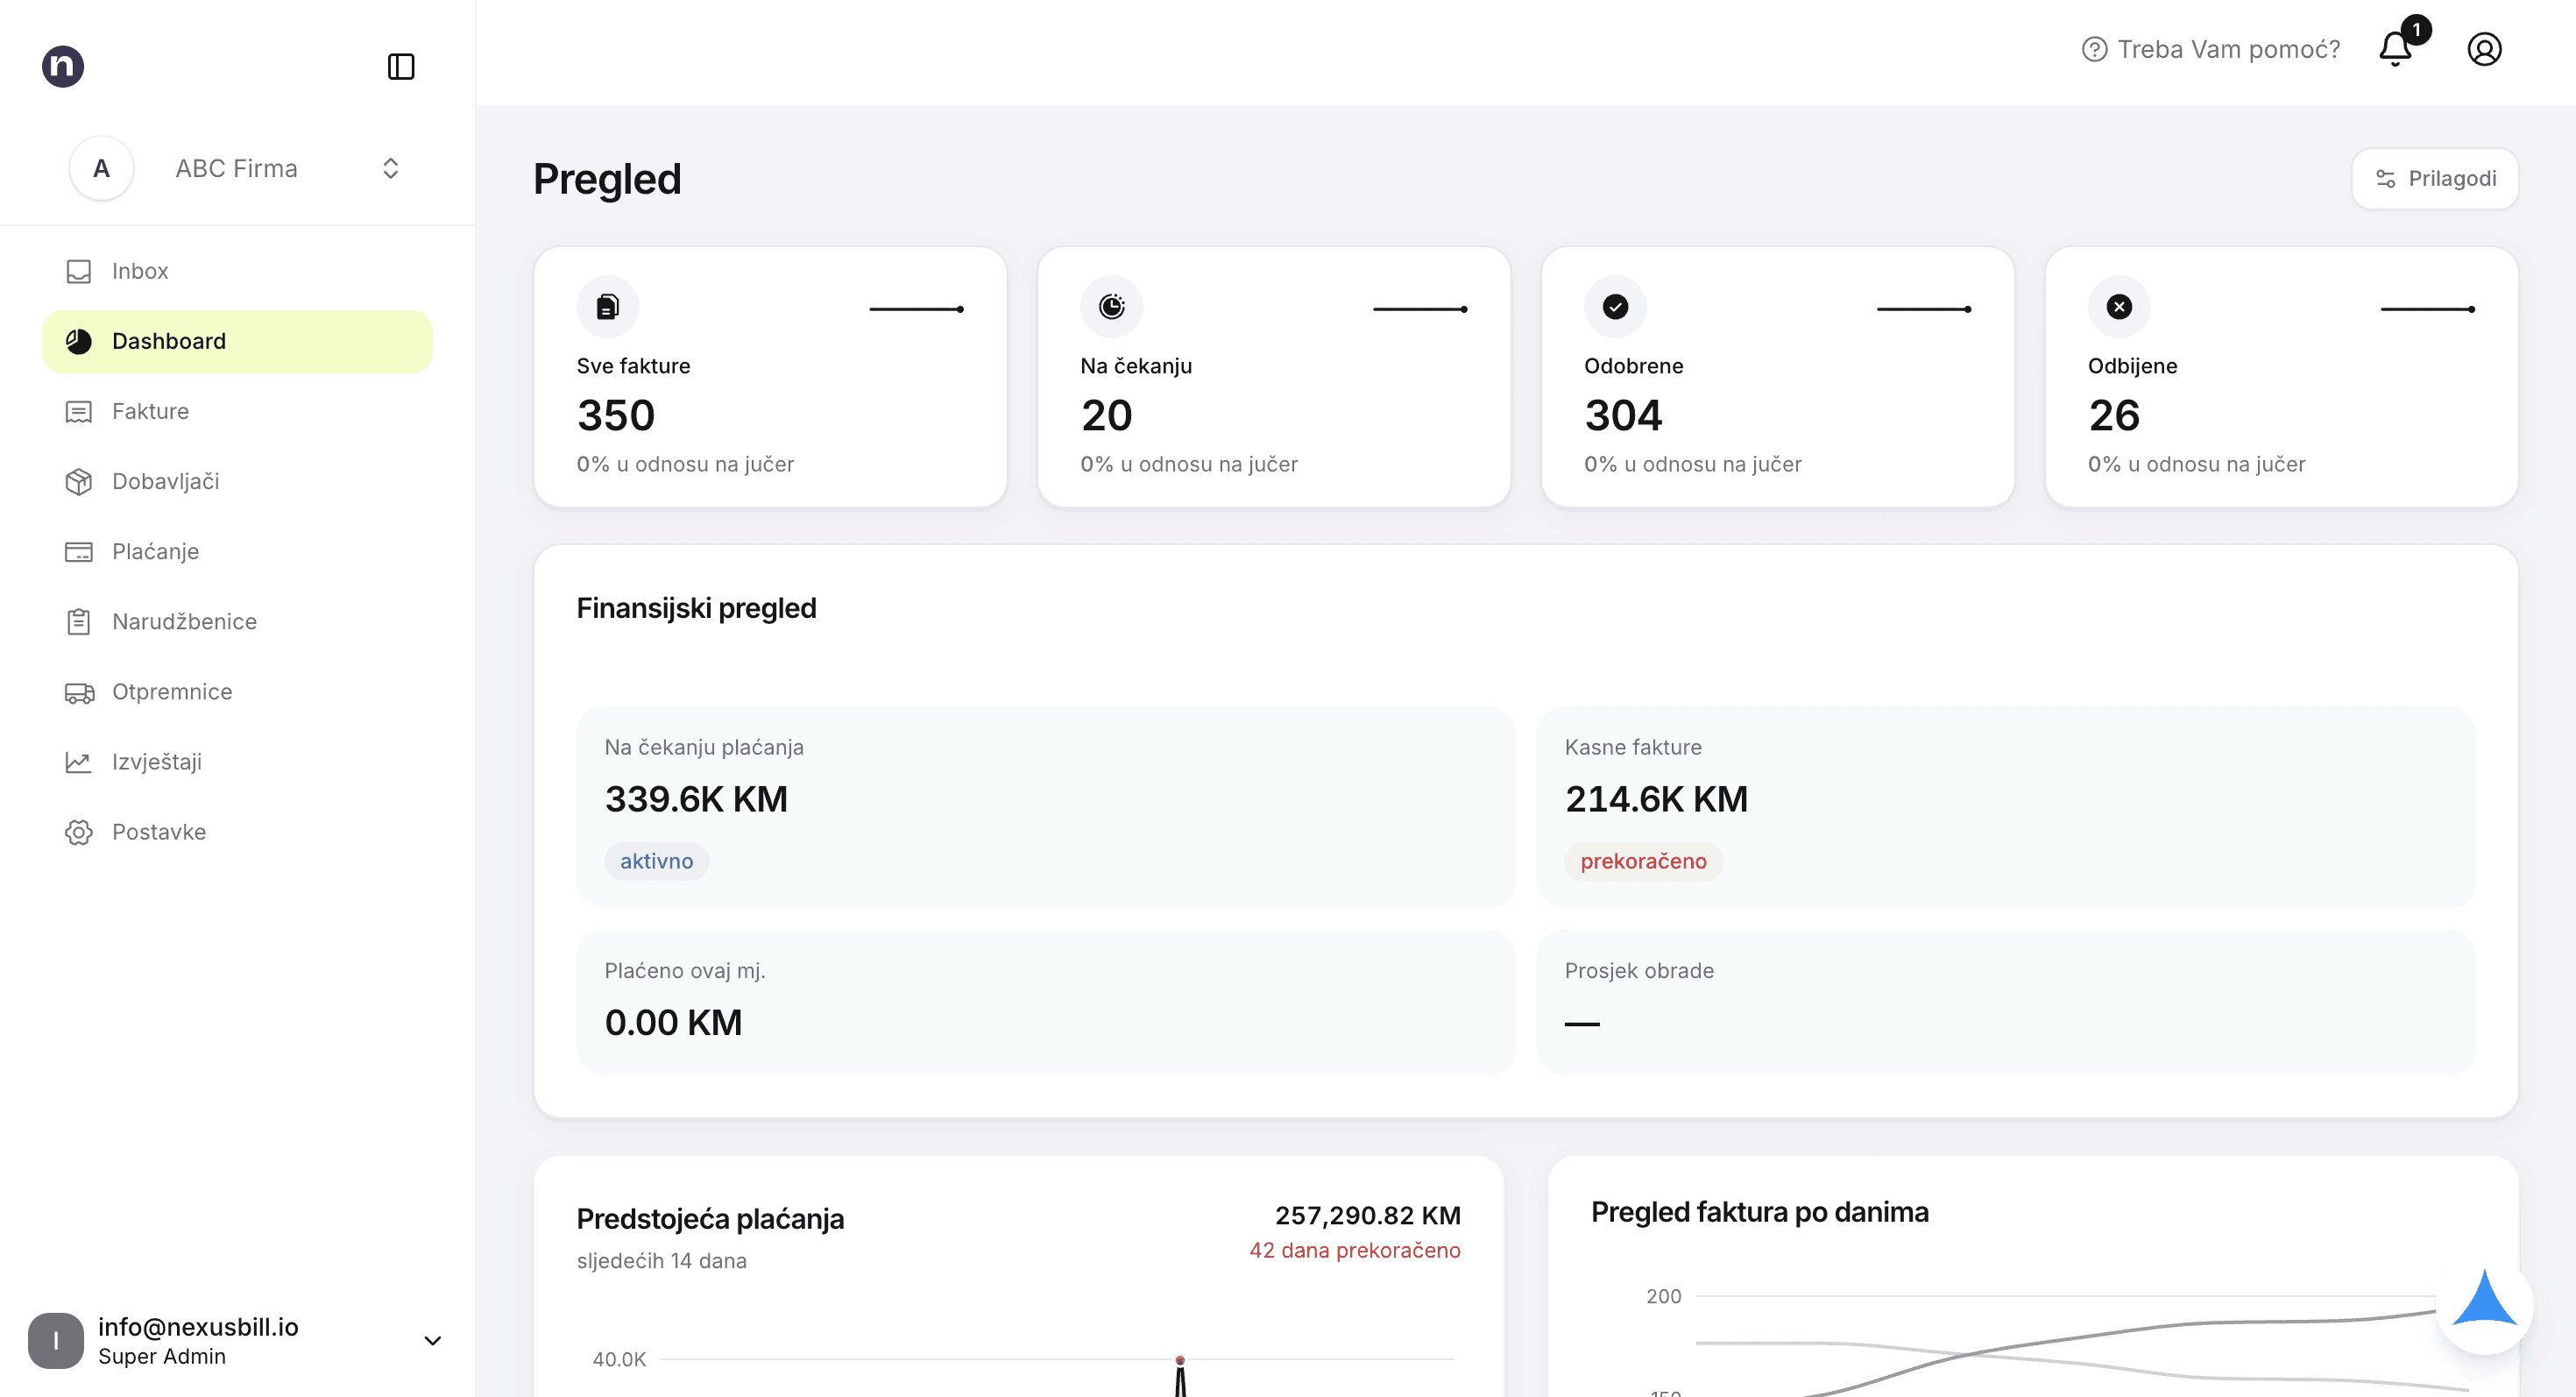
Task: Click the Nexusbill logo icon
Action: point(63,66)
